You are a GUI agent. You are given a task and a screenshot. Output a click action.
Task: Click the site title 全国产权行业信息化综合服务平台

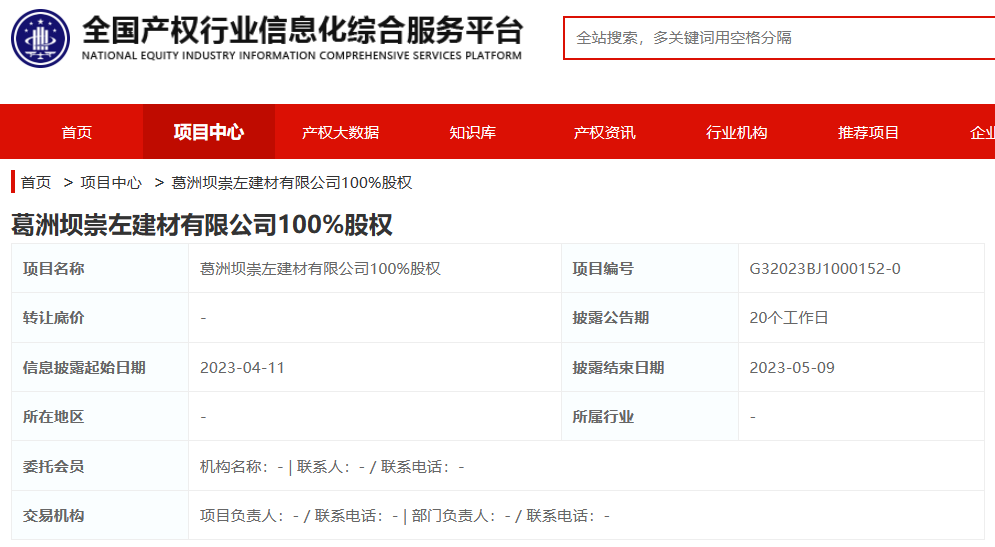click(303, 29)
